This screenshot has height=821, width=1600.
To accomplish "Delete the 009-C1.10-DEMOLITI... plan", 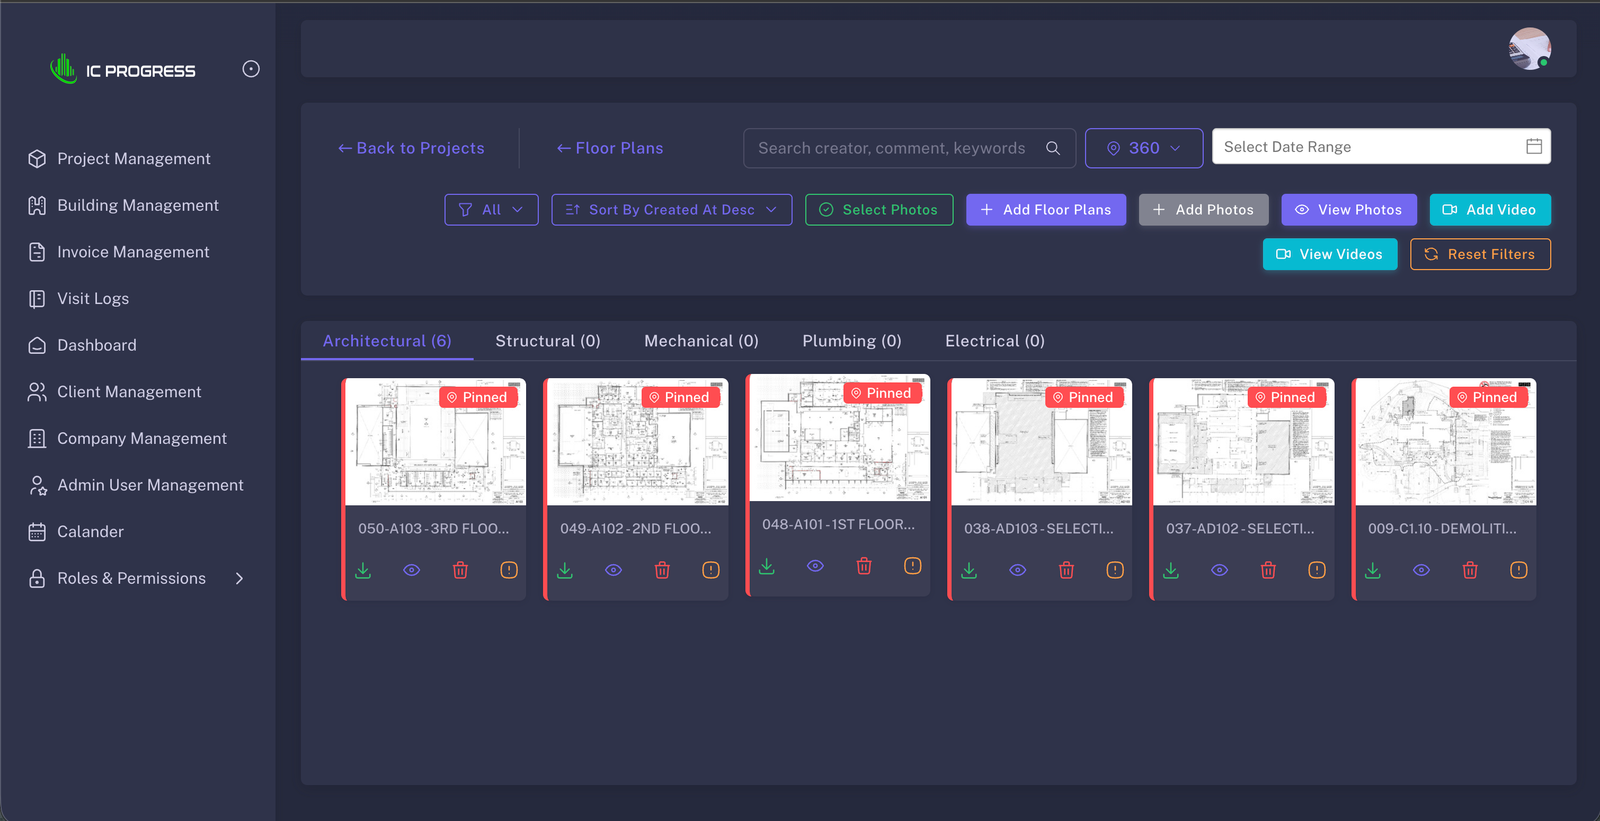I will click(1470, 570).
